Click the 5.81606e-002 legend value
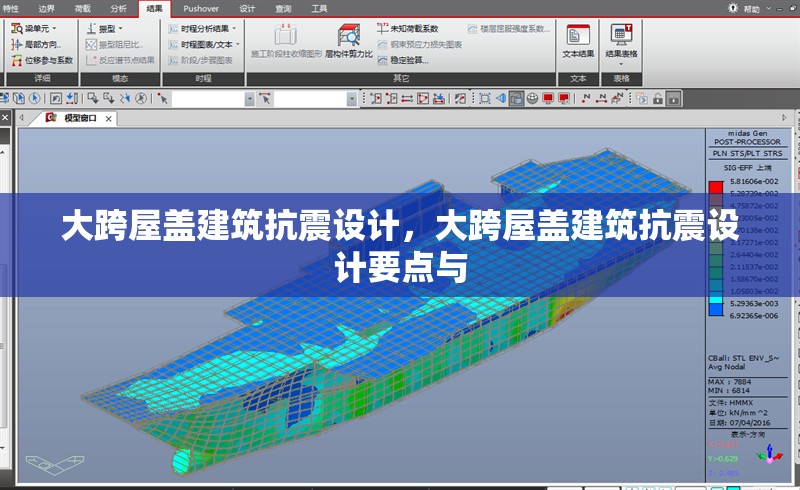The width and height of the screenshot is (800, 490). pos(754,181)
